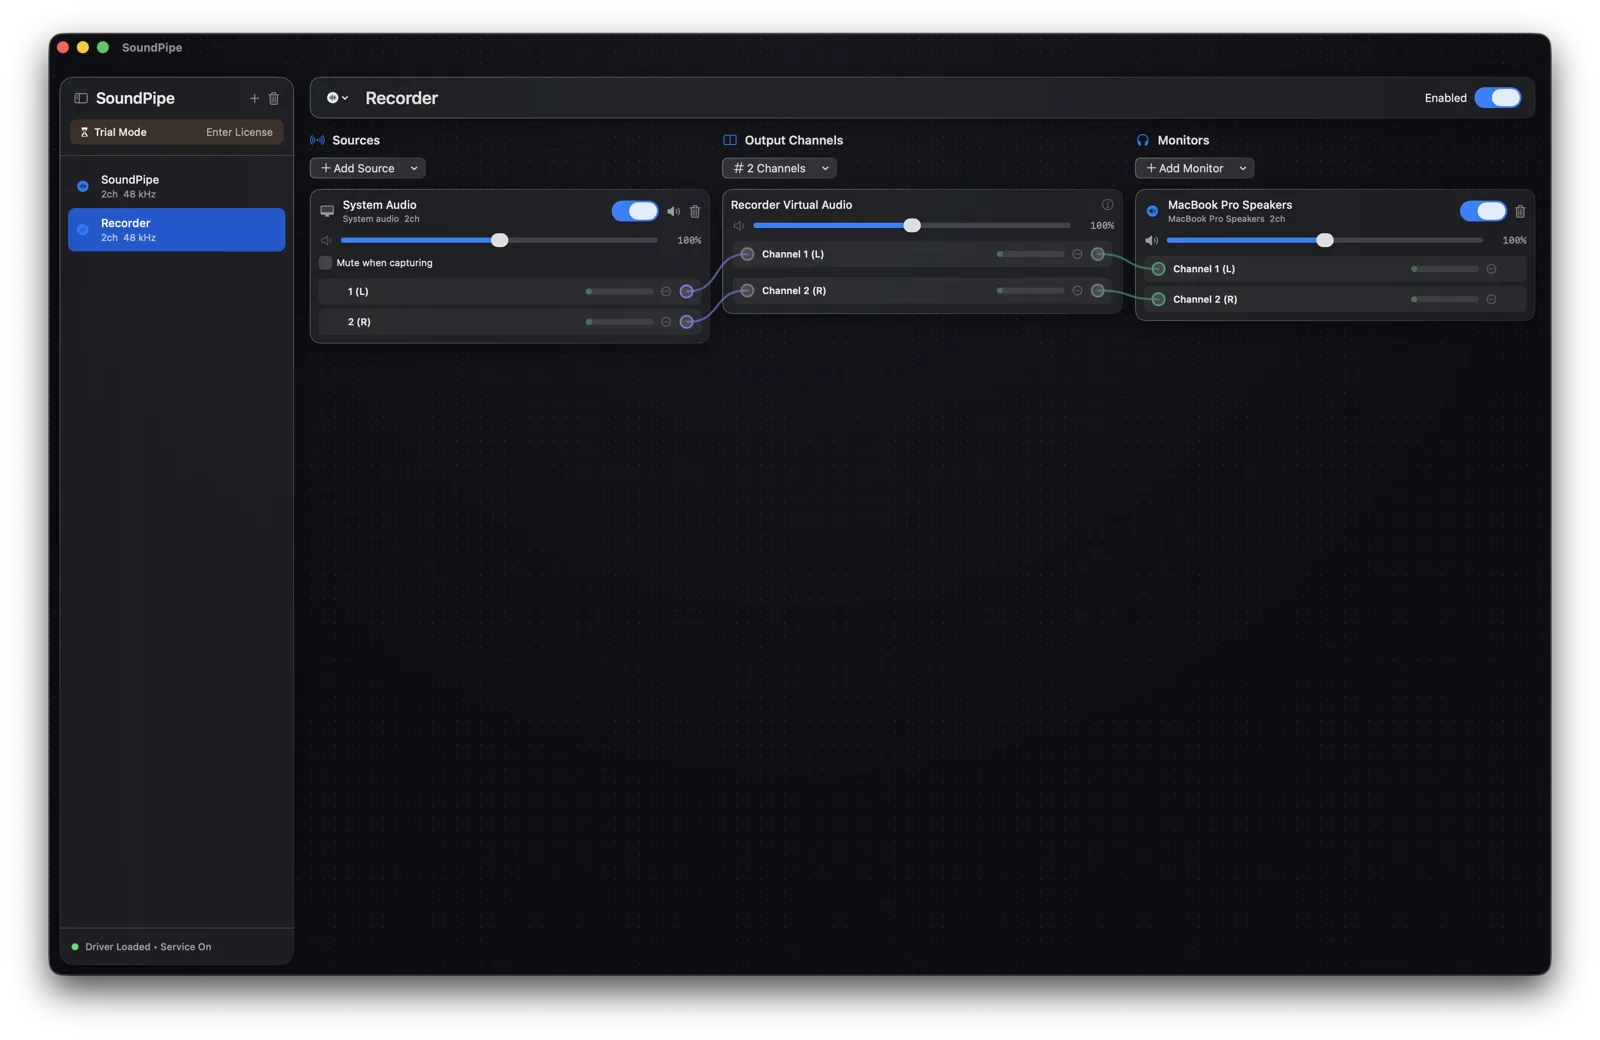Click the Output Channels section heading
This screenshot has height=1040, width=1600.
click(x=794, y=140)
